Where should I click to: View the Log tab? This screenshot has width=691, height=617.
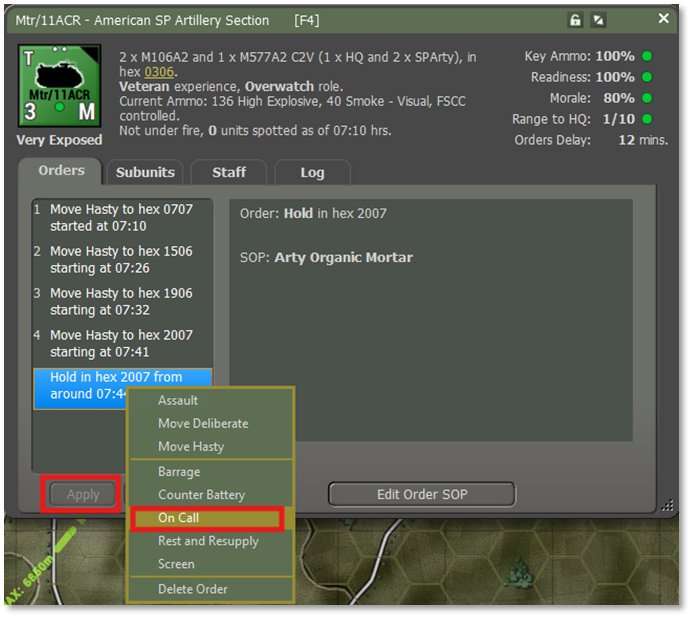[x=312, y=172]
